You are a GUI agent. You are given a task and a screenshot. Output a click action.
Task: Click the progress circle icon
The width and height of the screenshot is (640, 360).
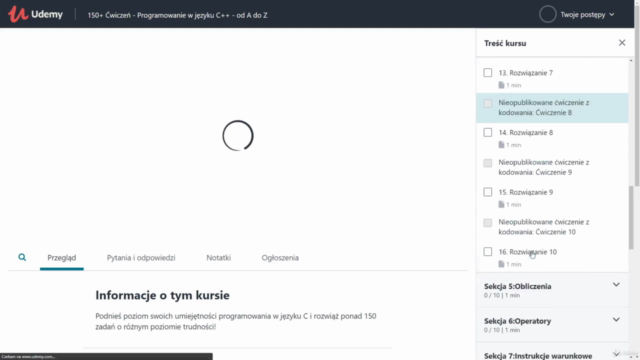coord(547,14)
